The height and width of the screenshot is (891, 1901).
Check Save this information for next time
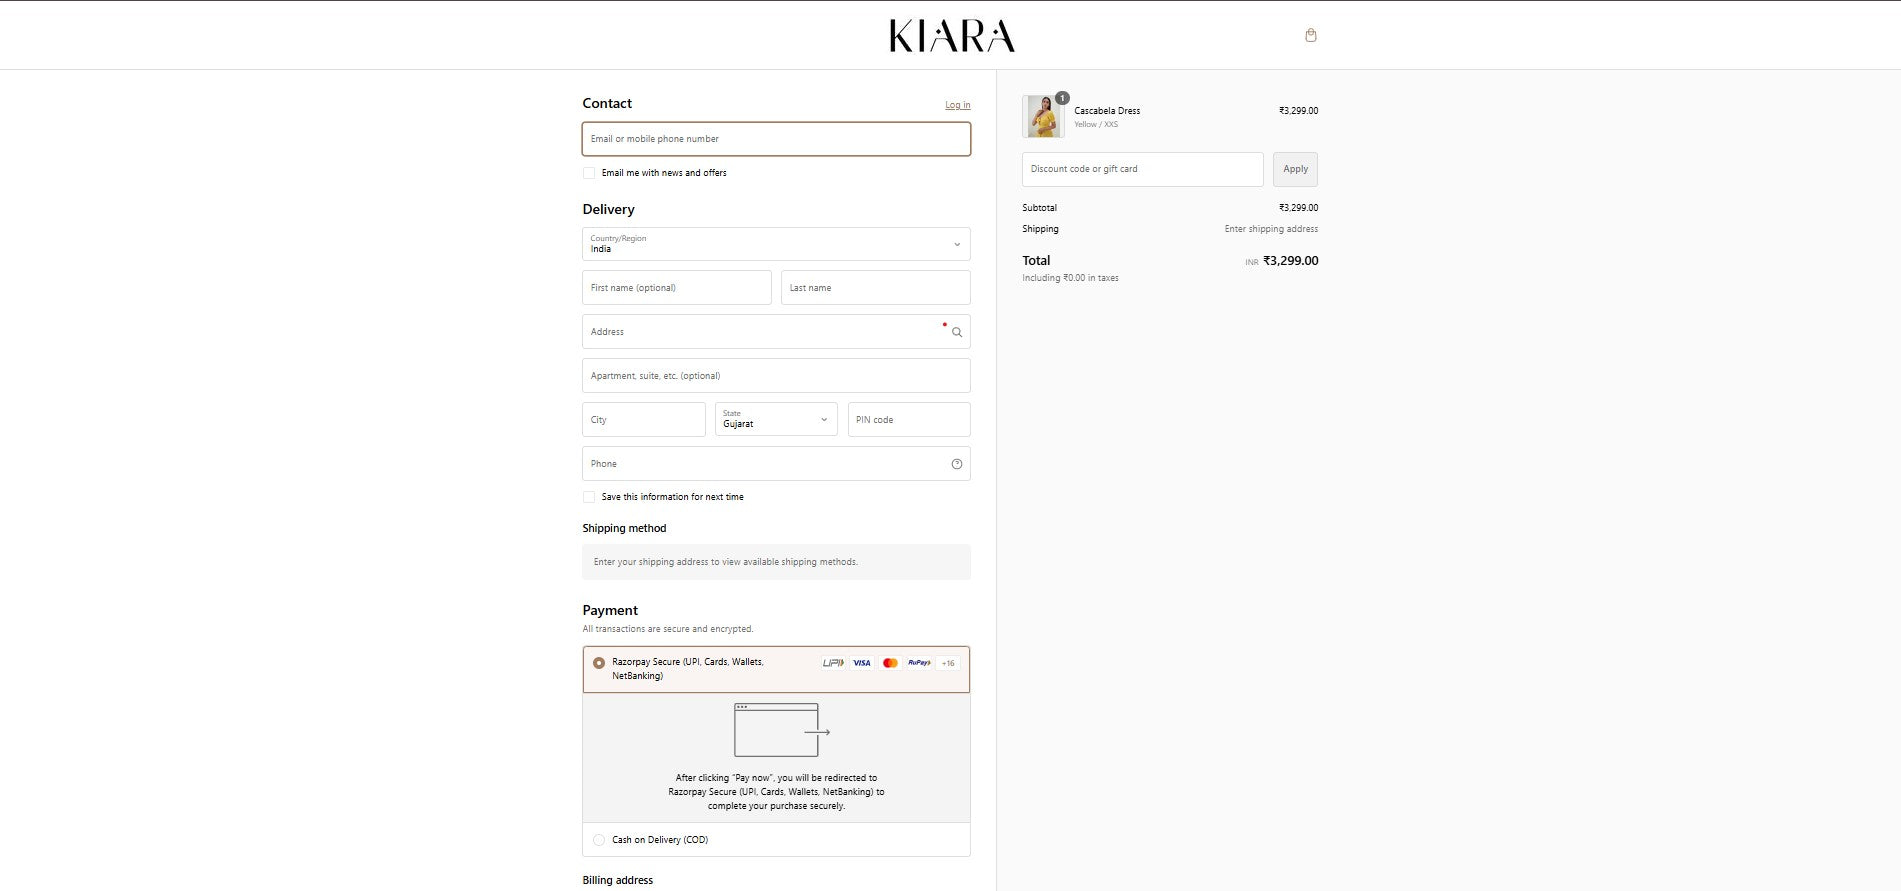pyautogui.click(x=589, y=497)
